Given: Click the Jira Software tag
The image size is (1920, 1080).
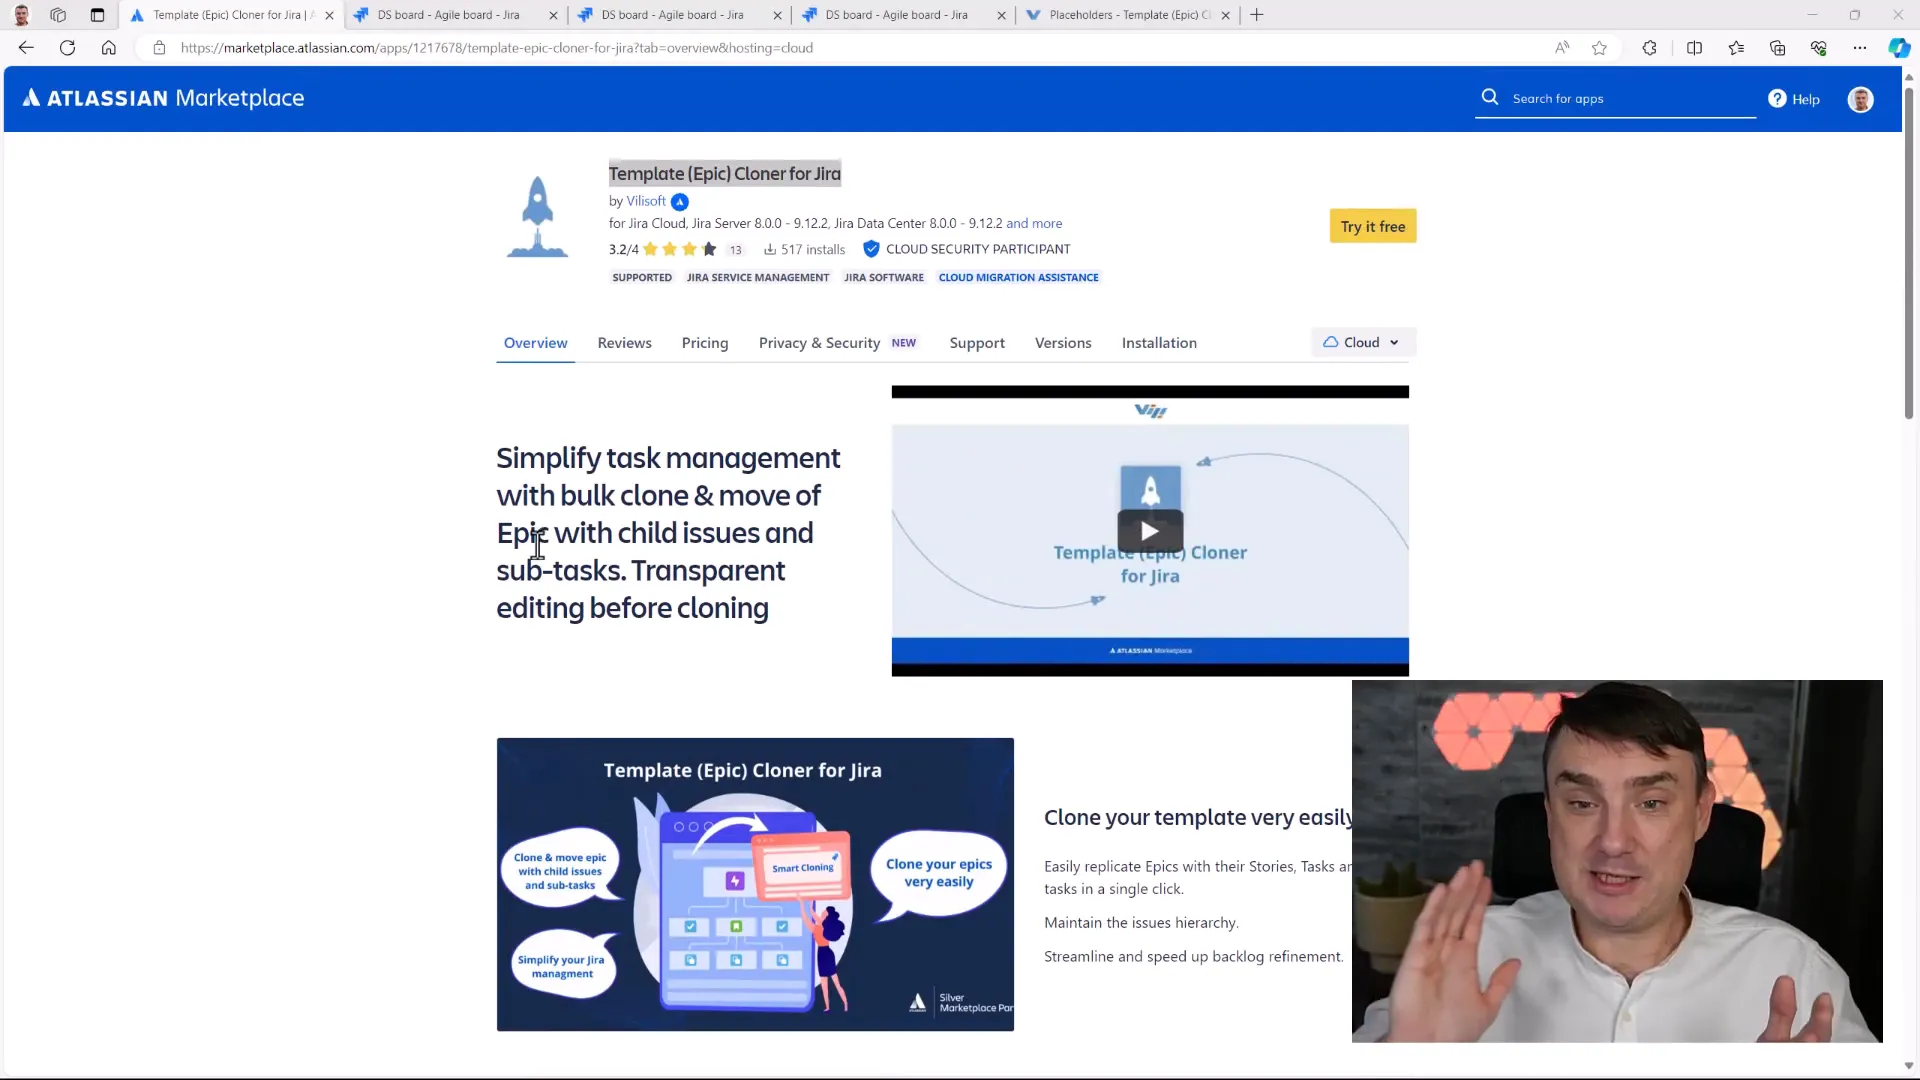Looking at the screenshot, I should pos(884,277).
